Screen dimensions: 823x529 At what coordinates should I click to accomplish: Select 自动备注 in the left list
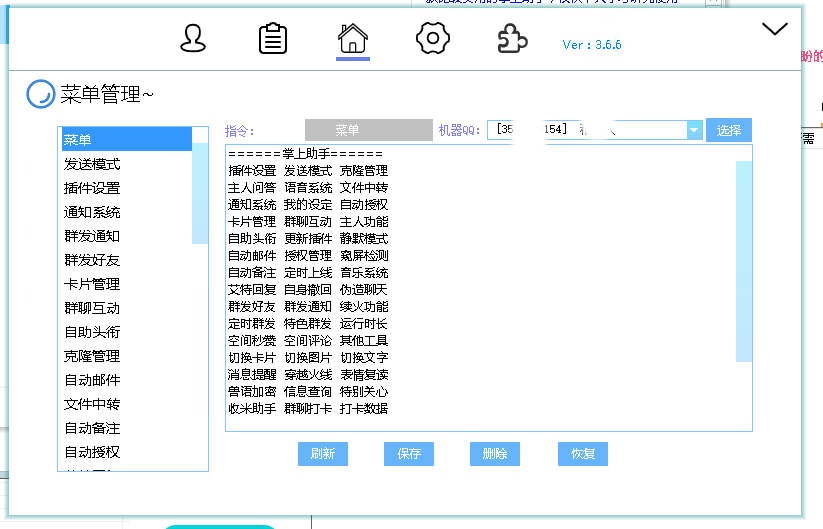pos(126,428)
